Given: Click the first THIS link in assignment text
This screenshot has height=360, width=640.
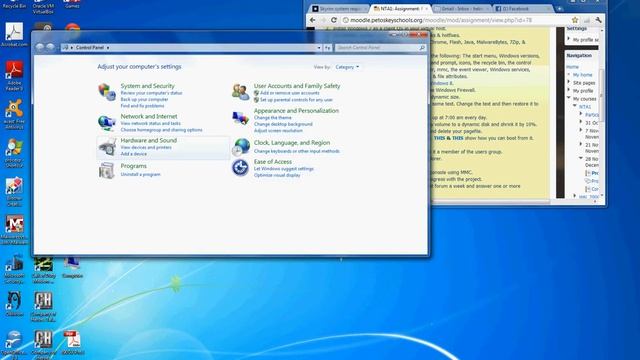Looking at the screenshot, I should click(x=439, y=138).
